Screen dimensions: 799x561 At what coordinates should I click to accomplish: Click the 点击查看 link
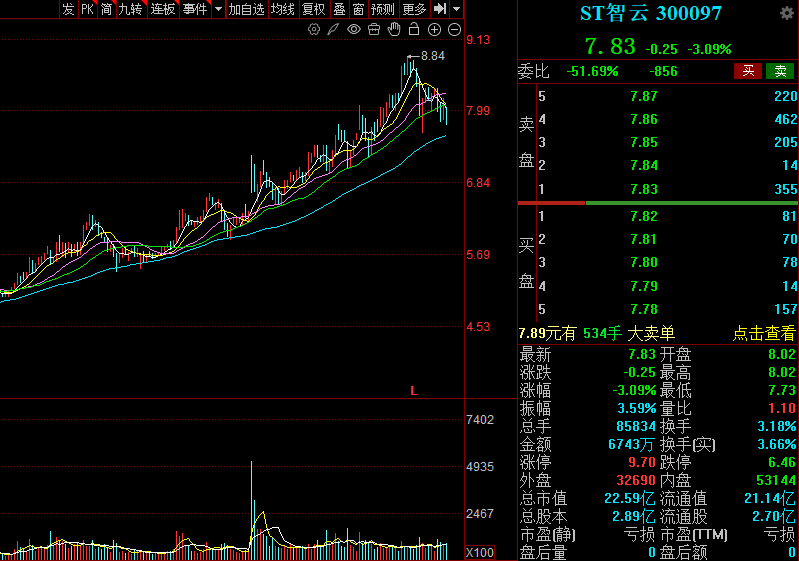pos(764,333)
